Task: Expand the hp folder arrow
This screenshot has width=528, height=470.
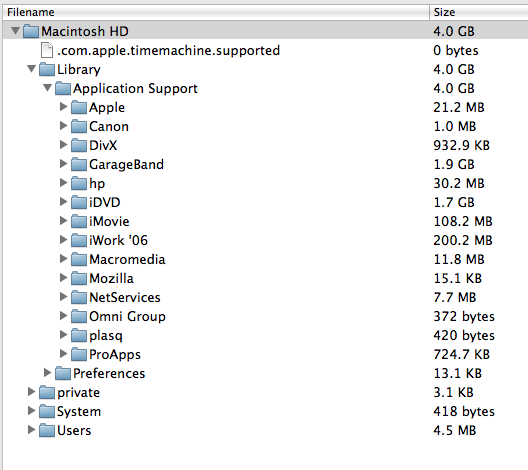Action: point(63,183)
